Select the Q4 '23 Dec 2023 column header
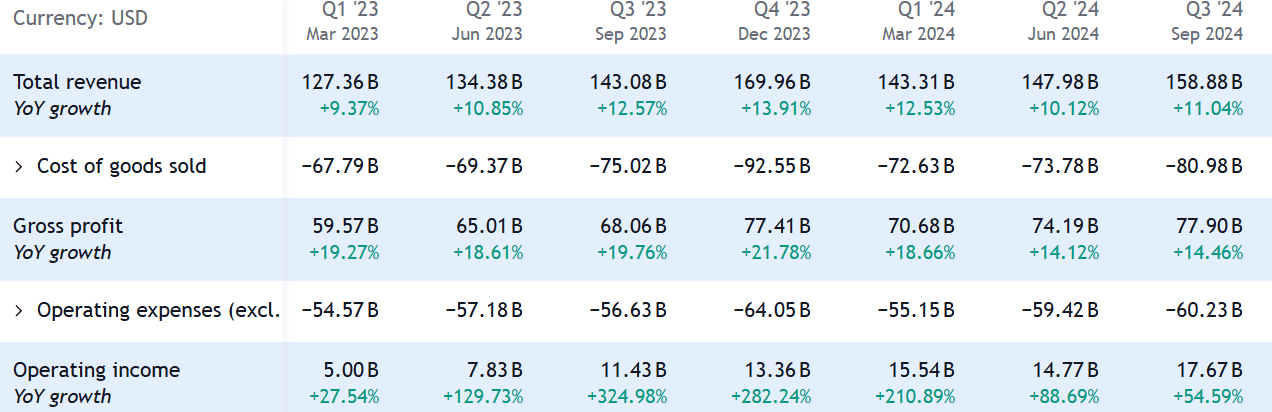Screen dimensions: 1272x412 point(775,22)
